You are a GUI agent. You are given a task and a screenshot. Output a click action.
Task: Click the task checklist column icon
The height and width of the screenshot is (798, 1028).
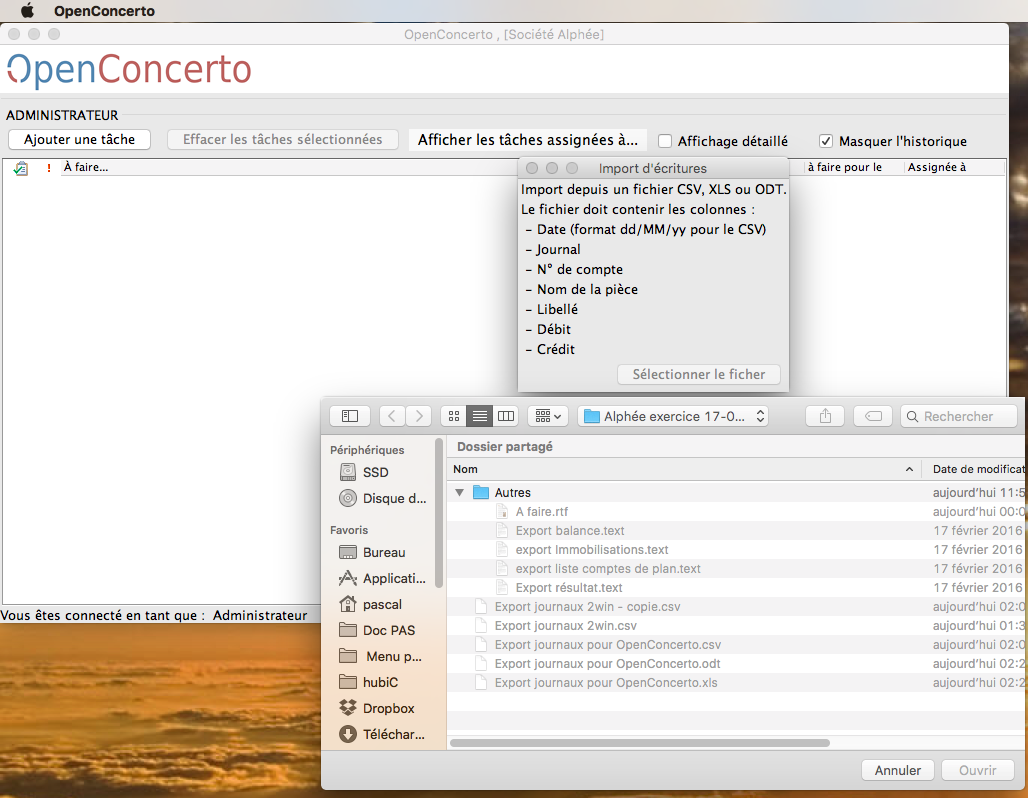21,168
